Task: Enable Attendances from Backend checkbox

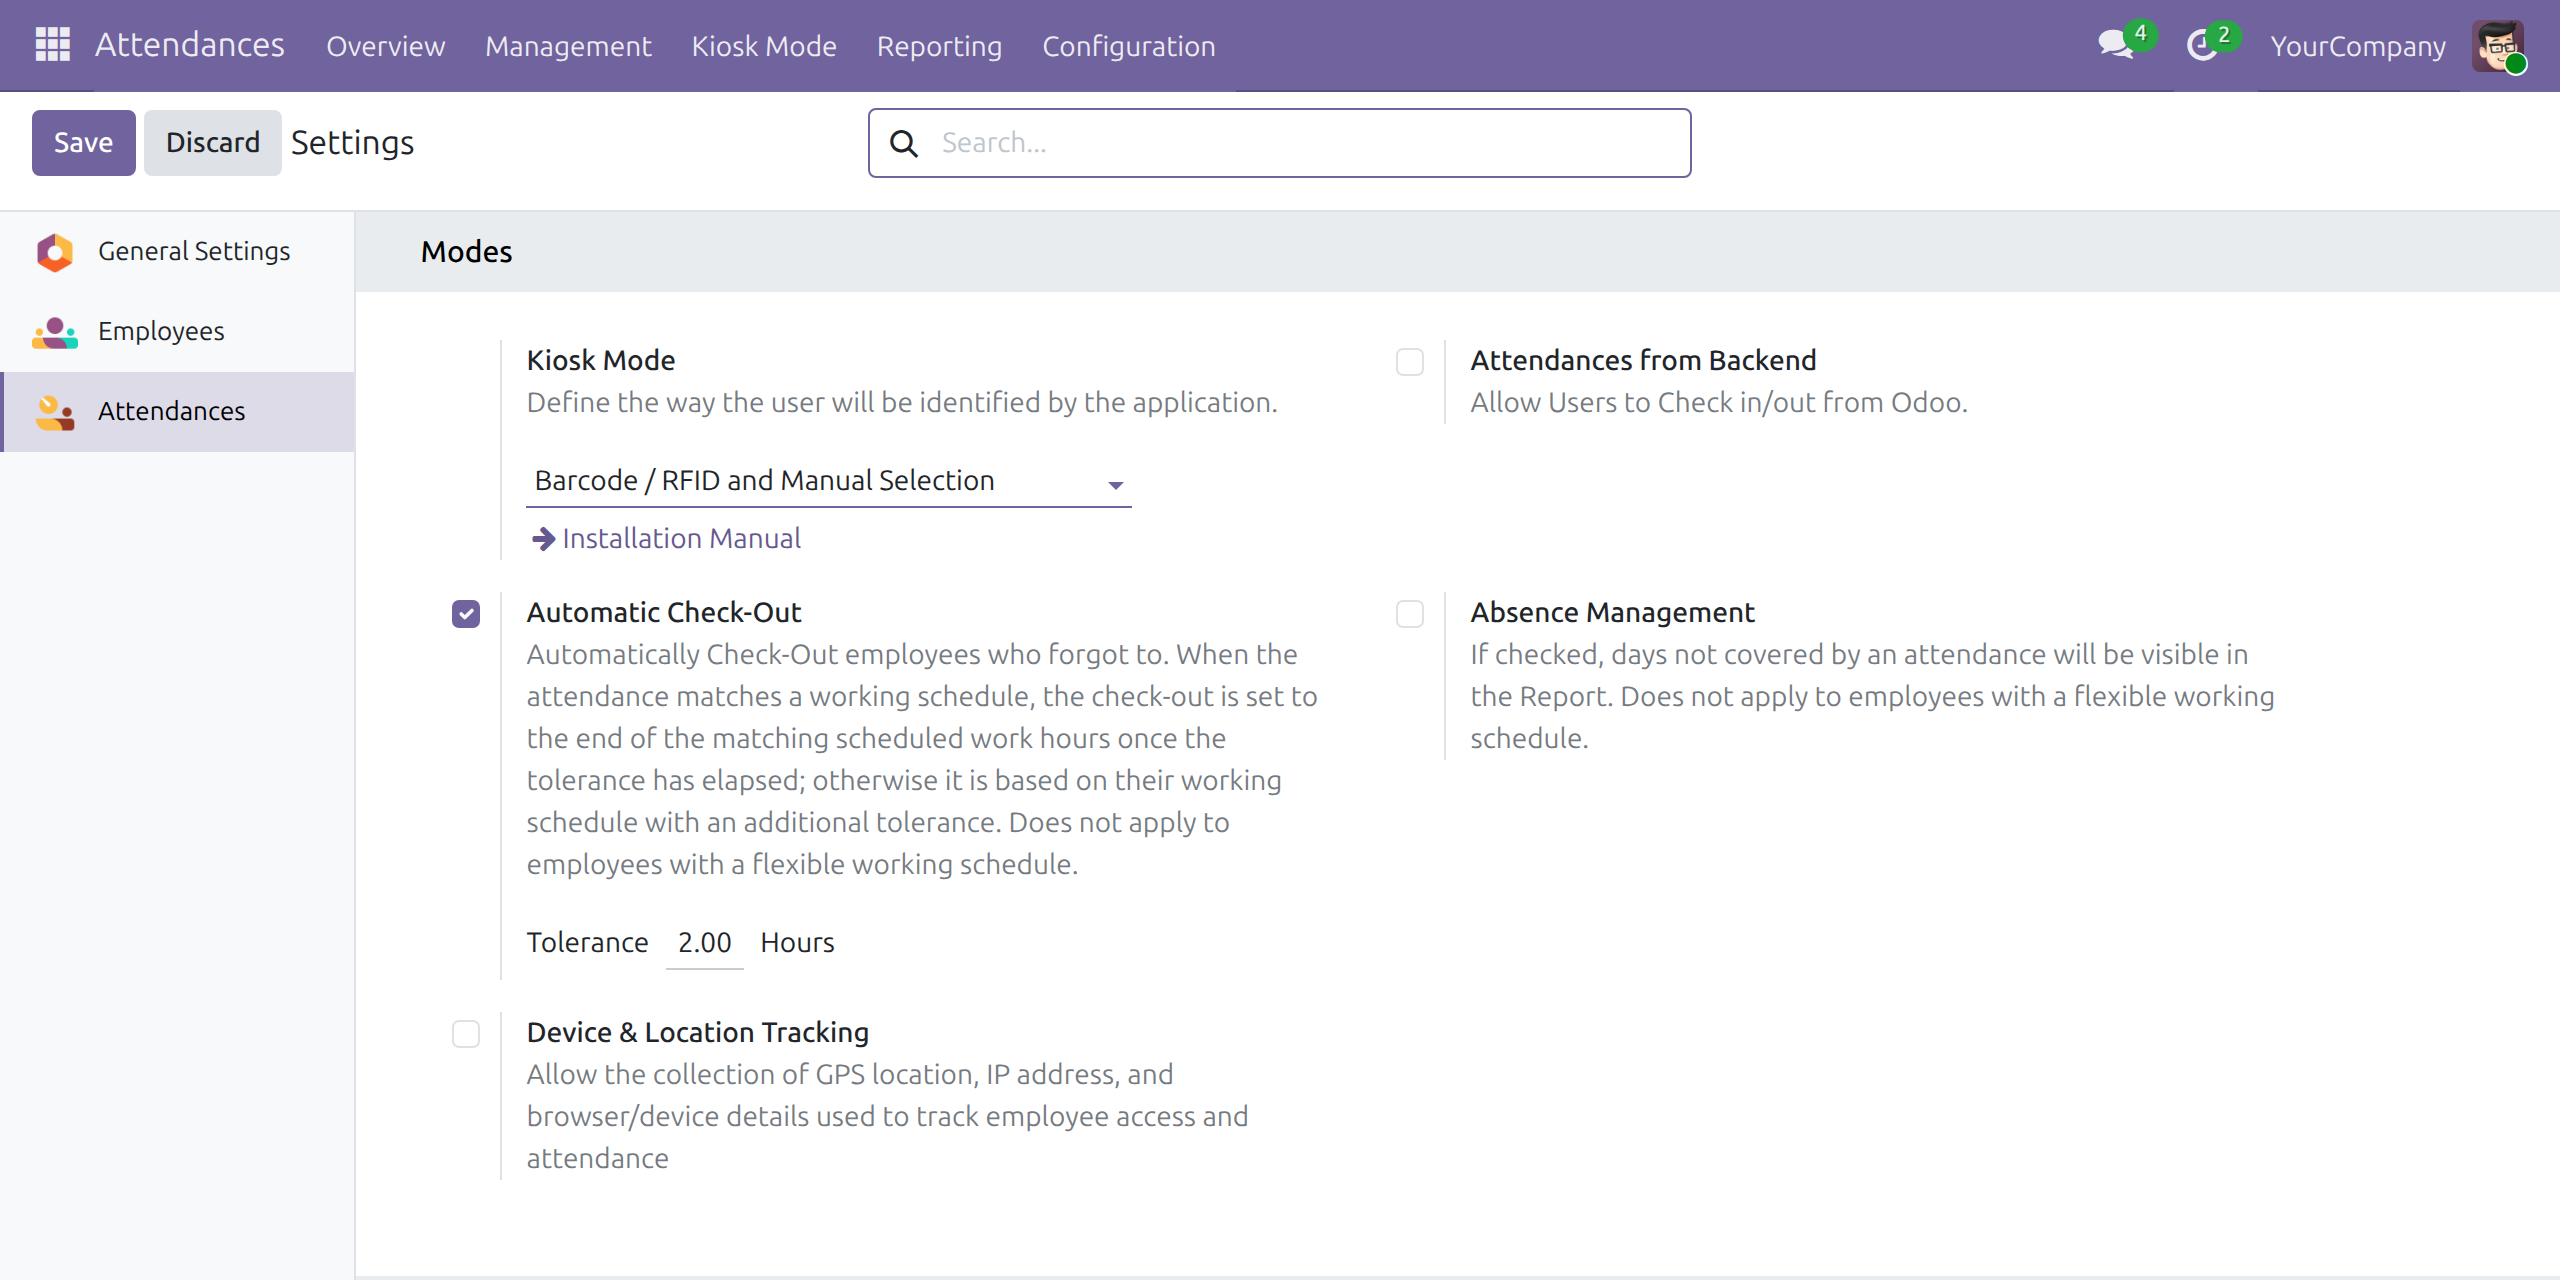Action: coord(1410,362)
